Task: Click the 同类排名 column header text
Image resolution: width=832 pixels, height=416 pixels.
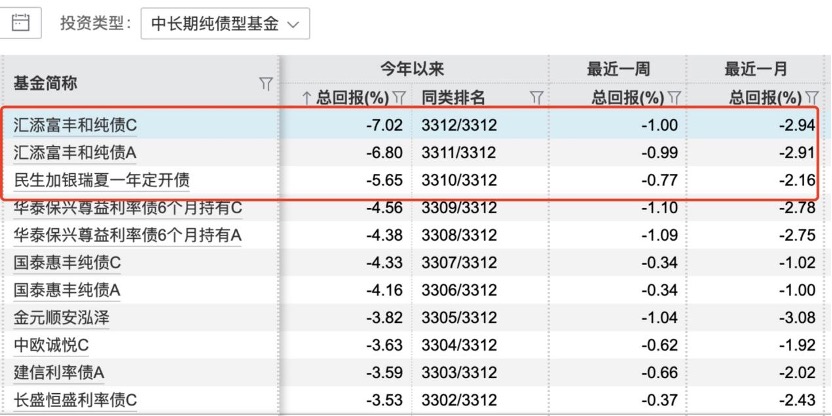Action: click(453, 98)
